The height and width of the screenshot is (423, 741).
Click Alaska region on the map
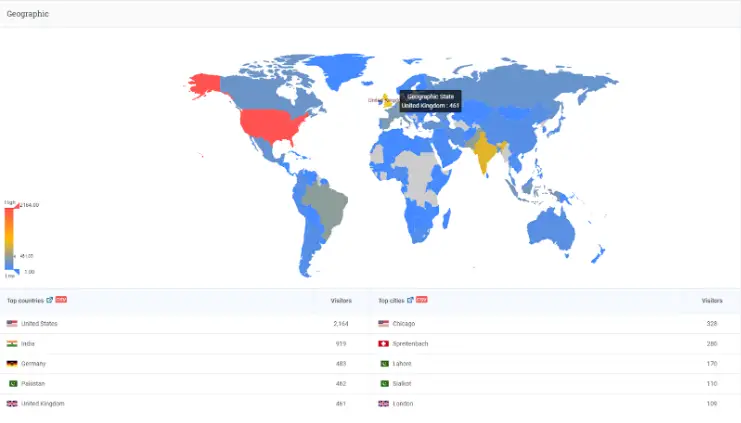(205, 85)
